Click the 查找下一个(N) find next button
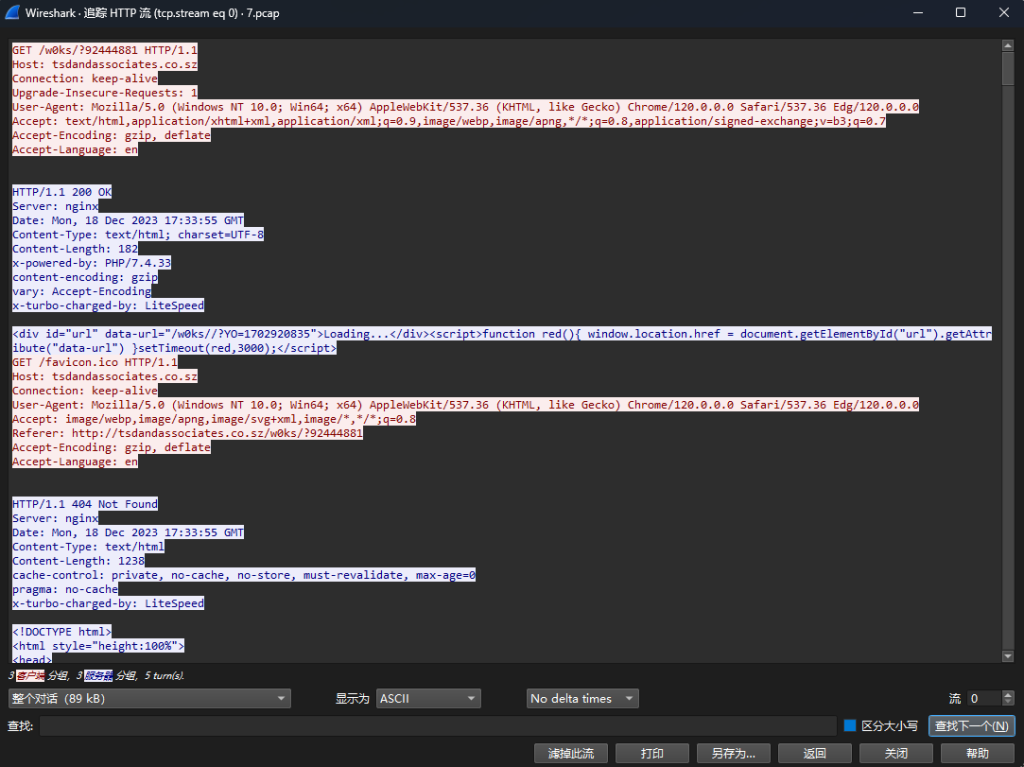The width and height of the screenshot is (1024, 767). pyautogui.click(x=972, y=726)
